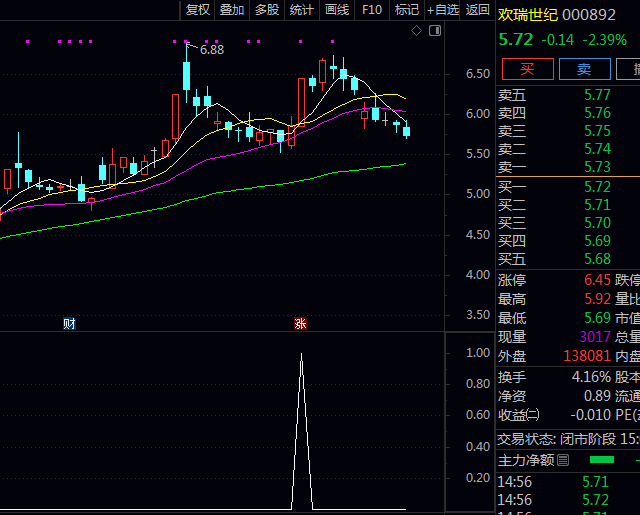Select 卖三 price 5.75
The image size is (640, 515).
tap(597, 131)
